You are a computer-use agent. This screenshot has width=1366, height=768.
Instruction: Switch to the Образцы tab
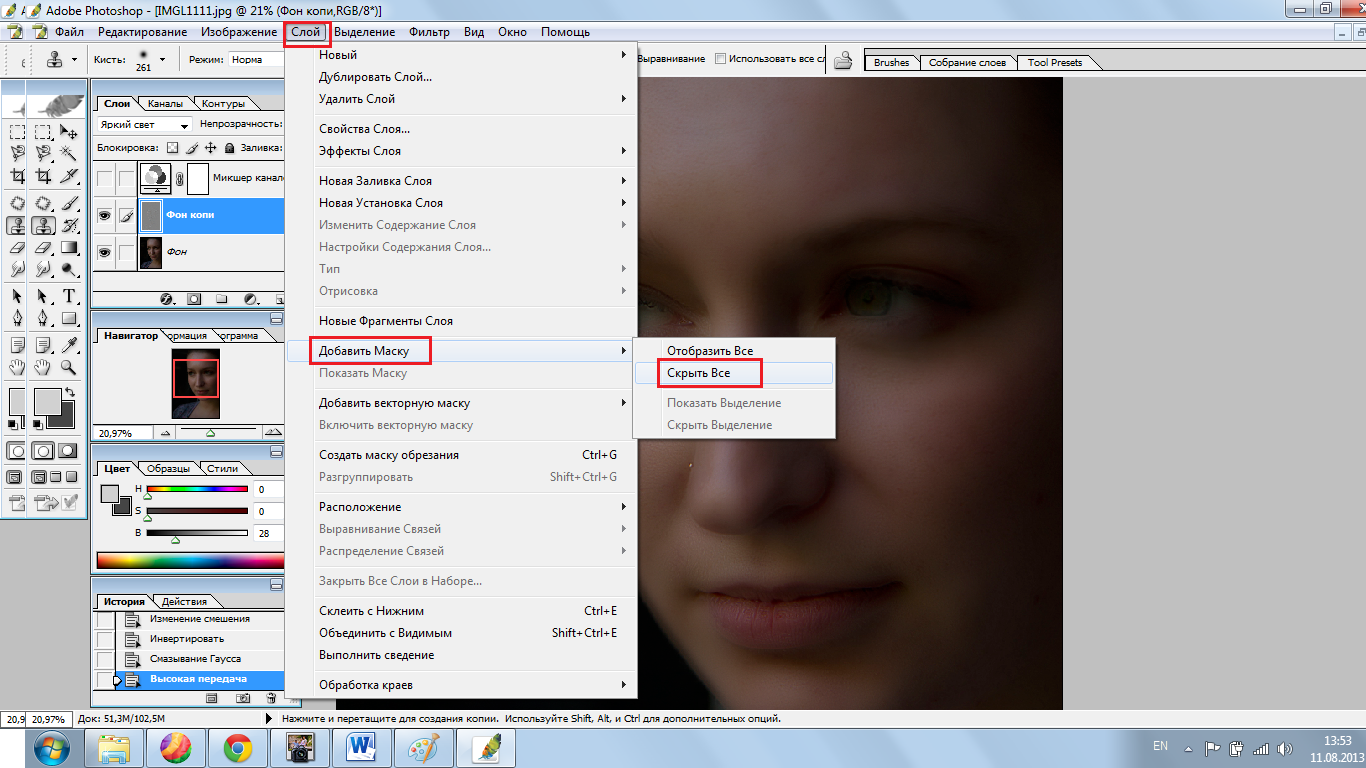pyautogui.click(x=168, y=468)
